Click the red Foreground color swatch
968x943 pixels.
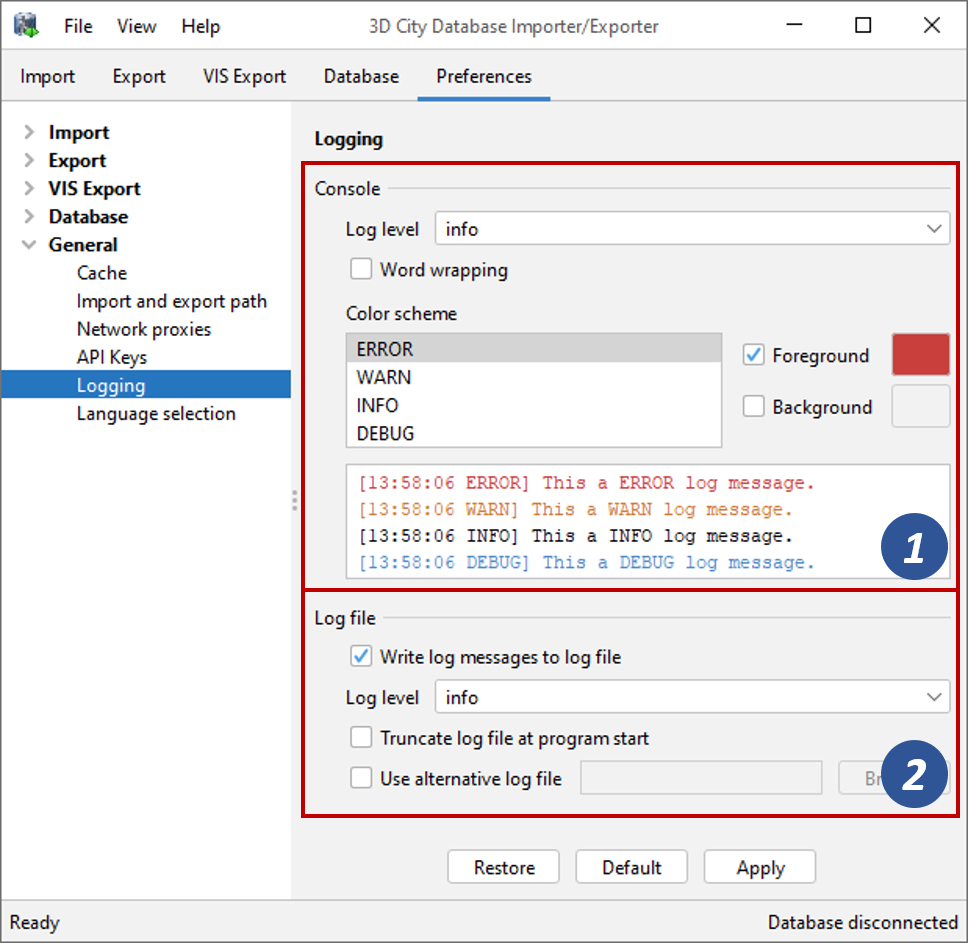point(920,354)
